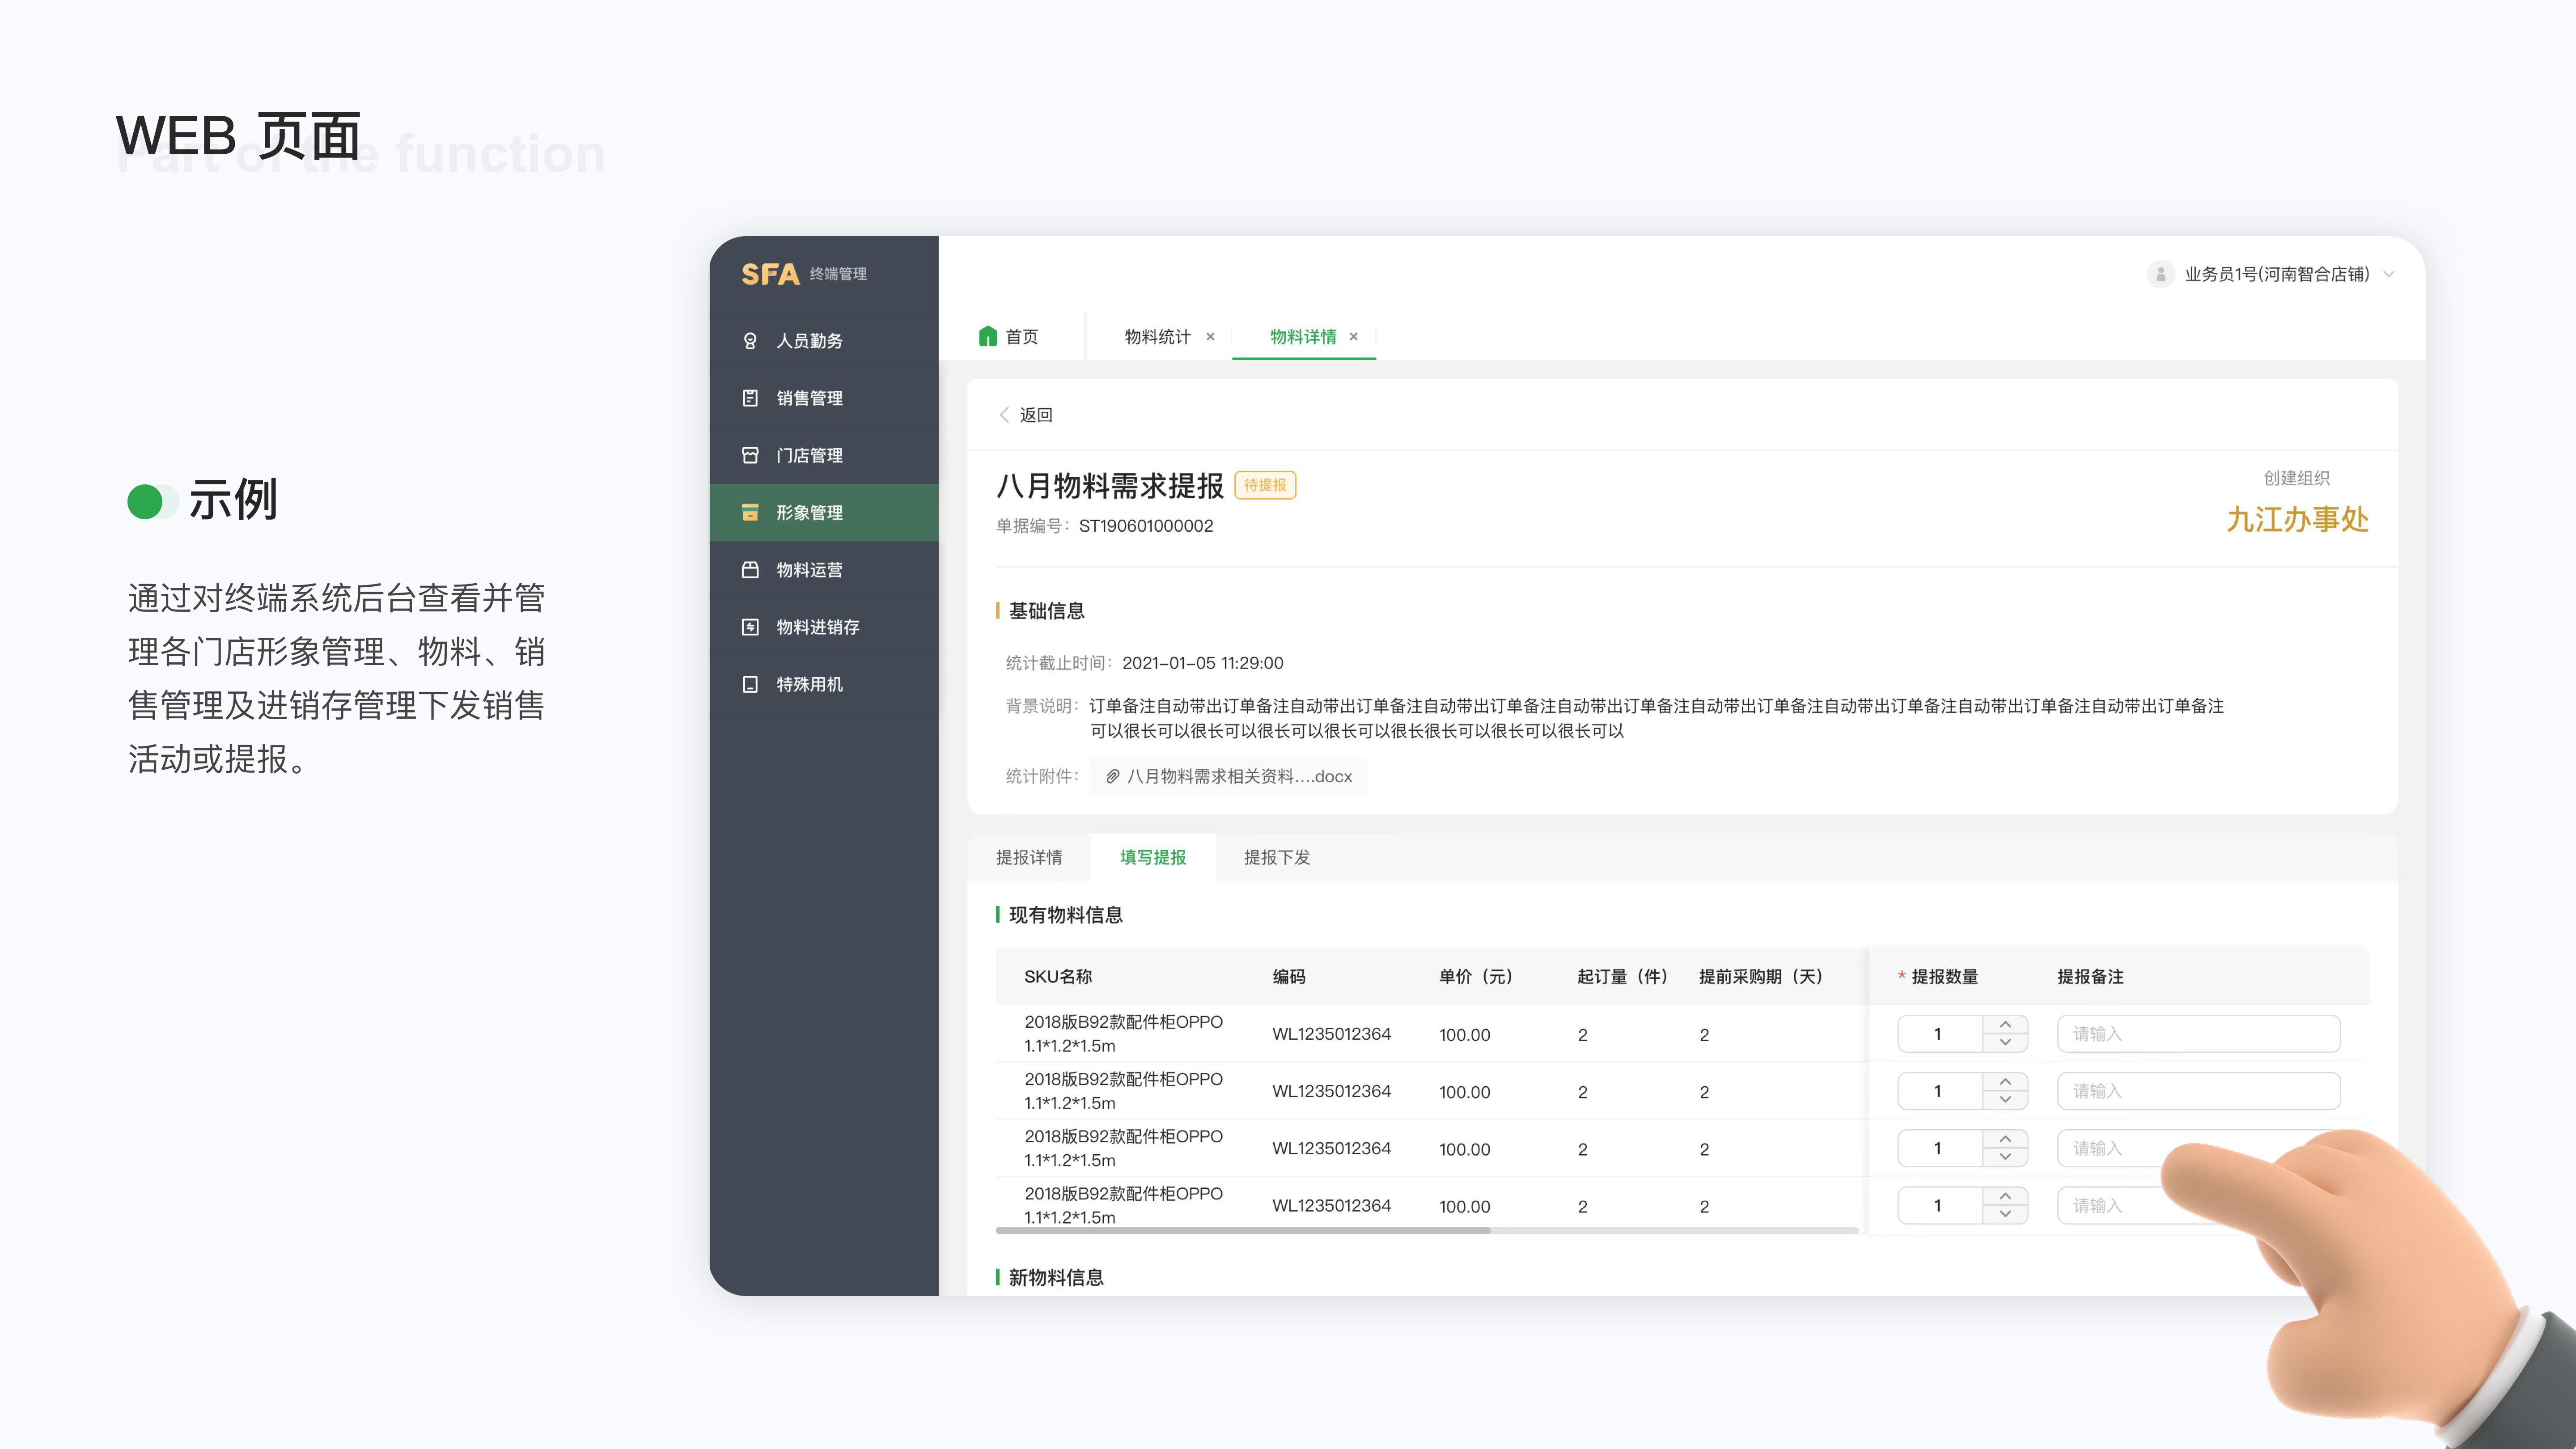Increase quantity in third table row
The height and width of the screenshot is (1449, 2576).
[2005, 1139]
